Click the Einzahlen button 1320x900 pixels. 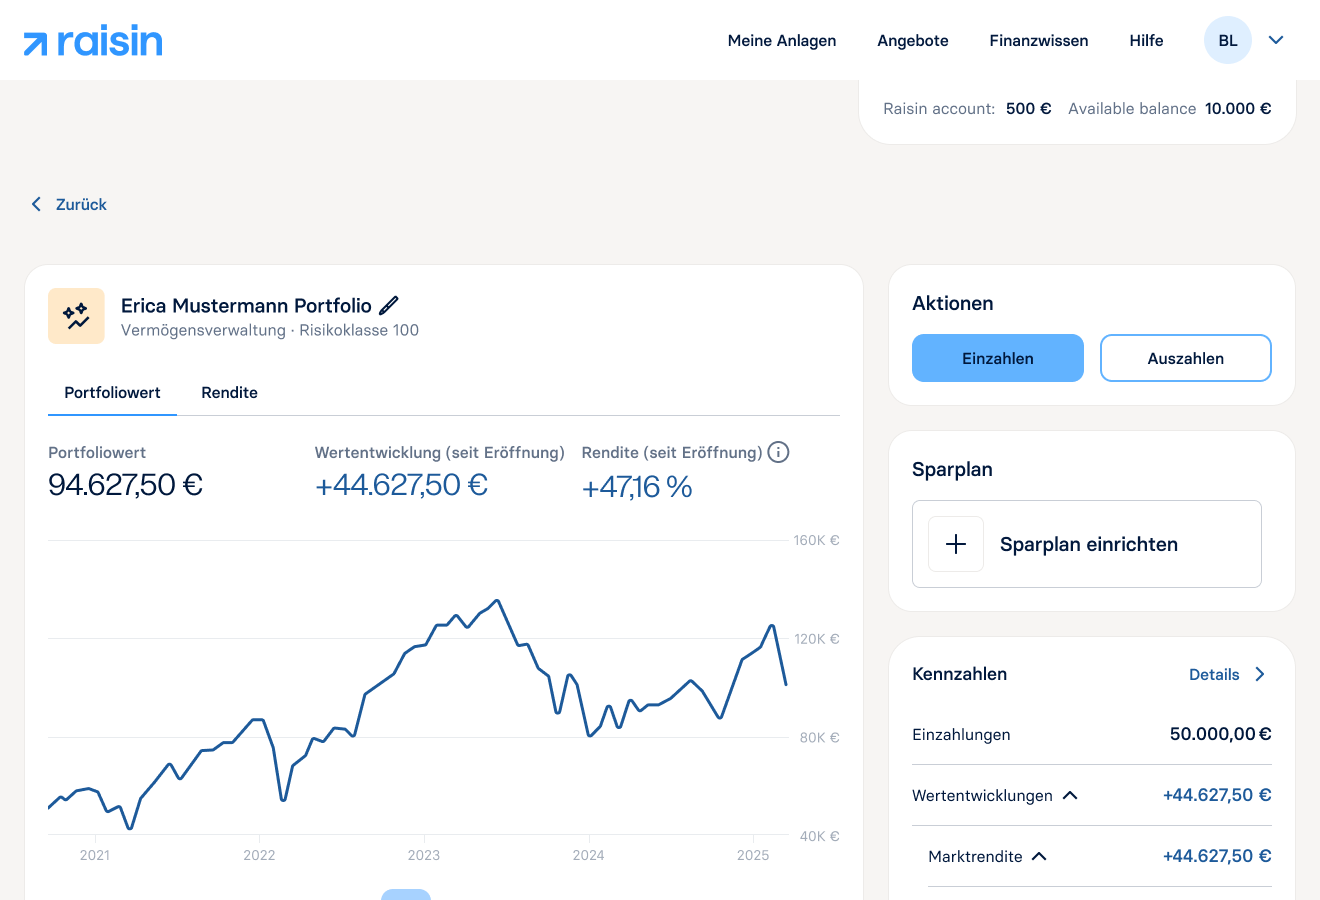point(998,358)
